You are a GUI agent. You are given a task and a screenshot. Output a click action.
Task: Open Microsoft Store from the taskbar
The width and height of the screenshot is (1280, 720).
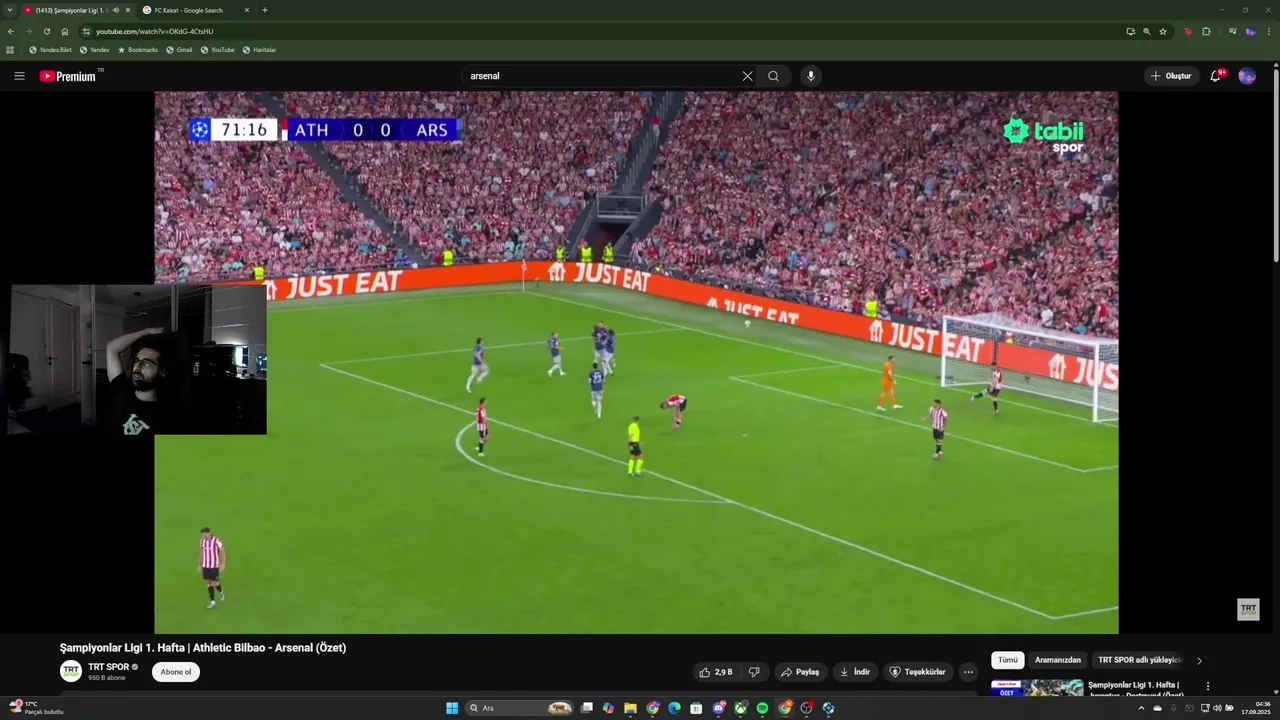(696, 708)
